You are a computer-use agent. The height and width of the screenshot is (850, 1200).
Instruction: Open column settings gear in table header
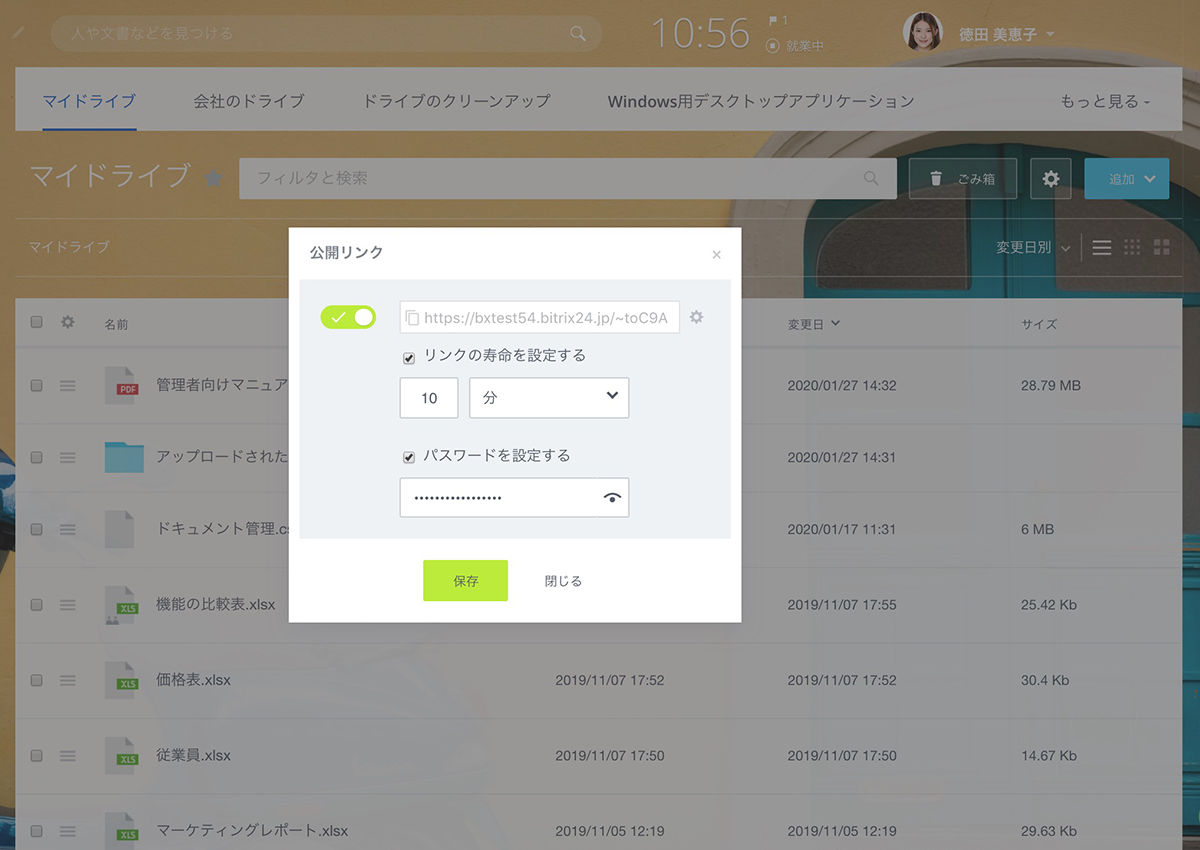[x=68, y=322]
